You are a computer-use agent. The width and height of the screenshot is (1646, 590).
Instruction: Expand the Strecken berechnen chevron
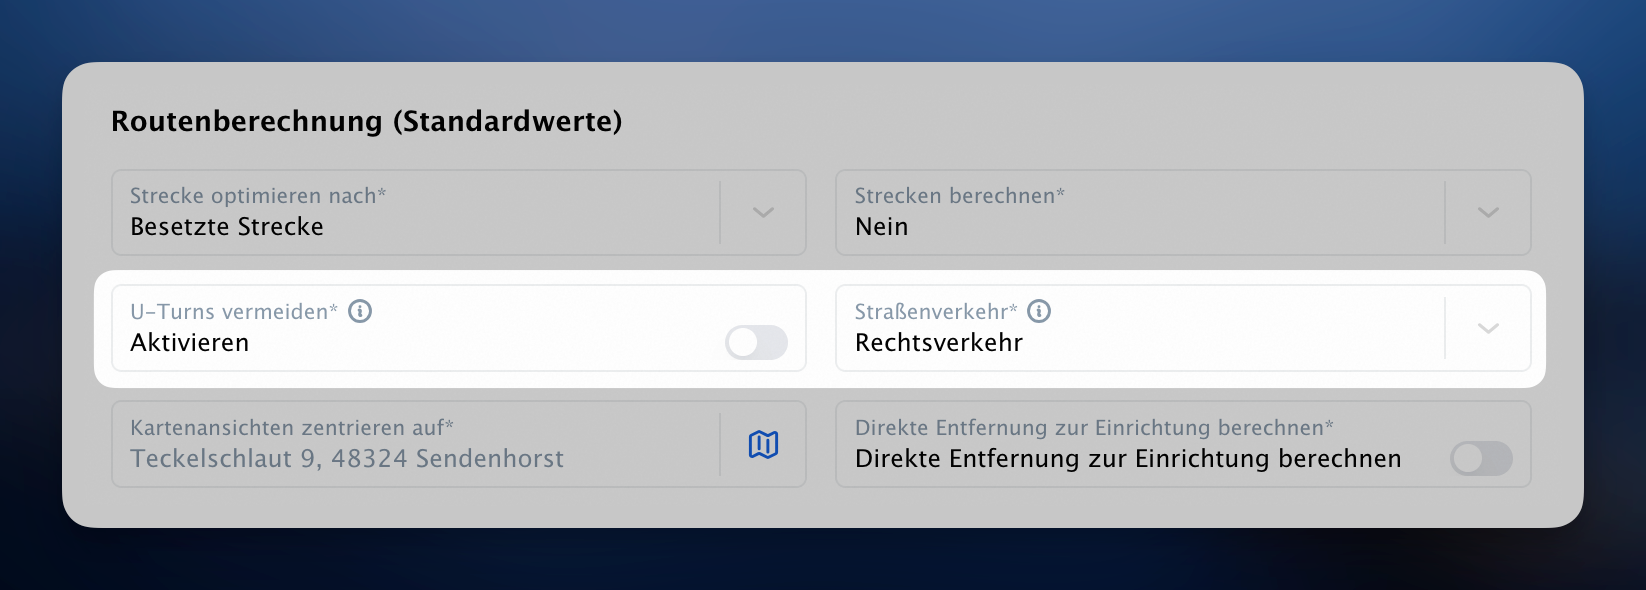1488,212
